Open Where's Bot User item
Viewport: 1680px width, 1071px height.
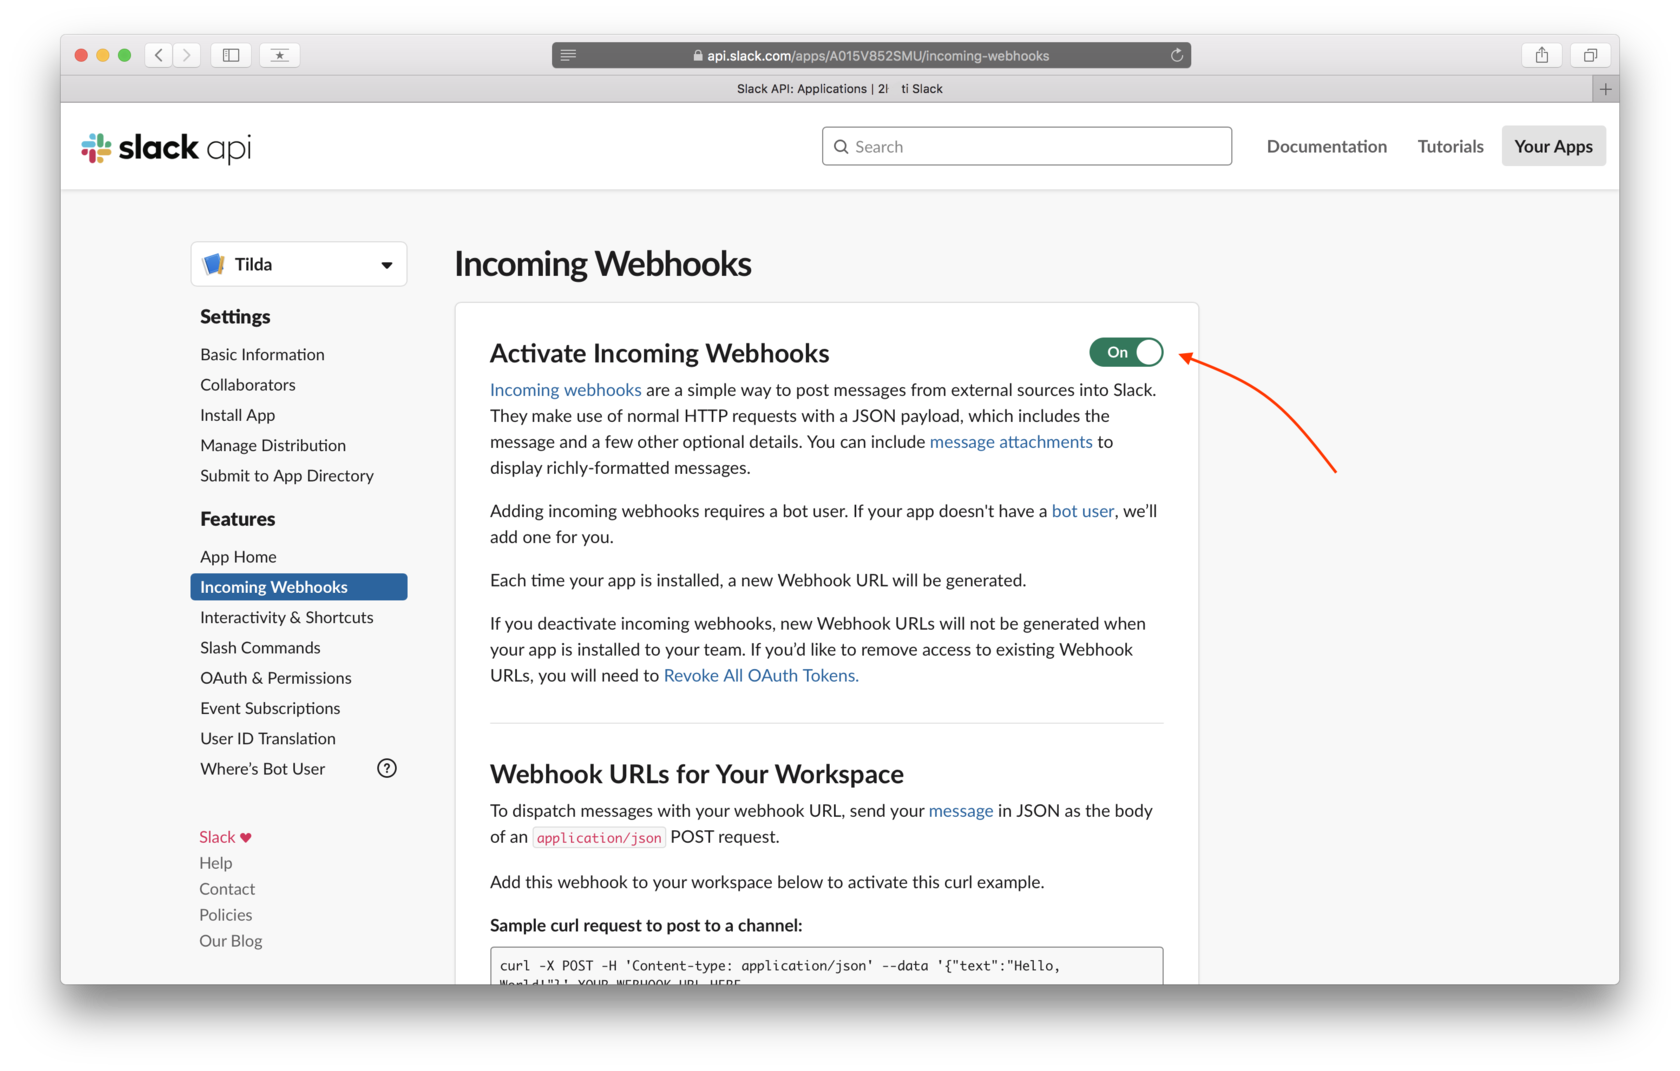pos(262,768)
